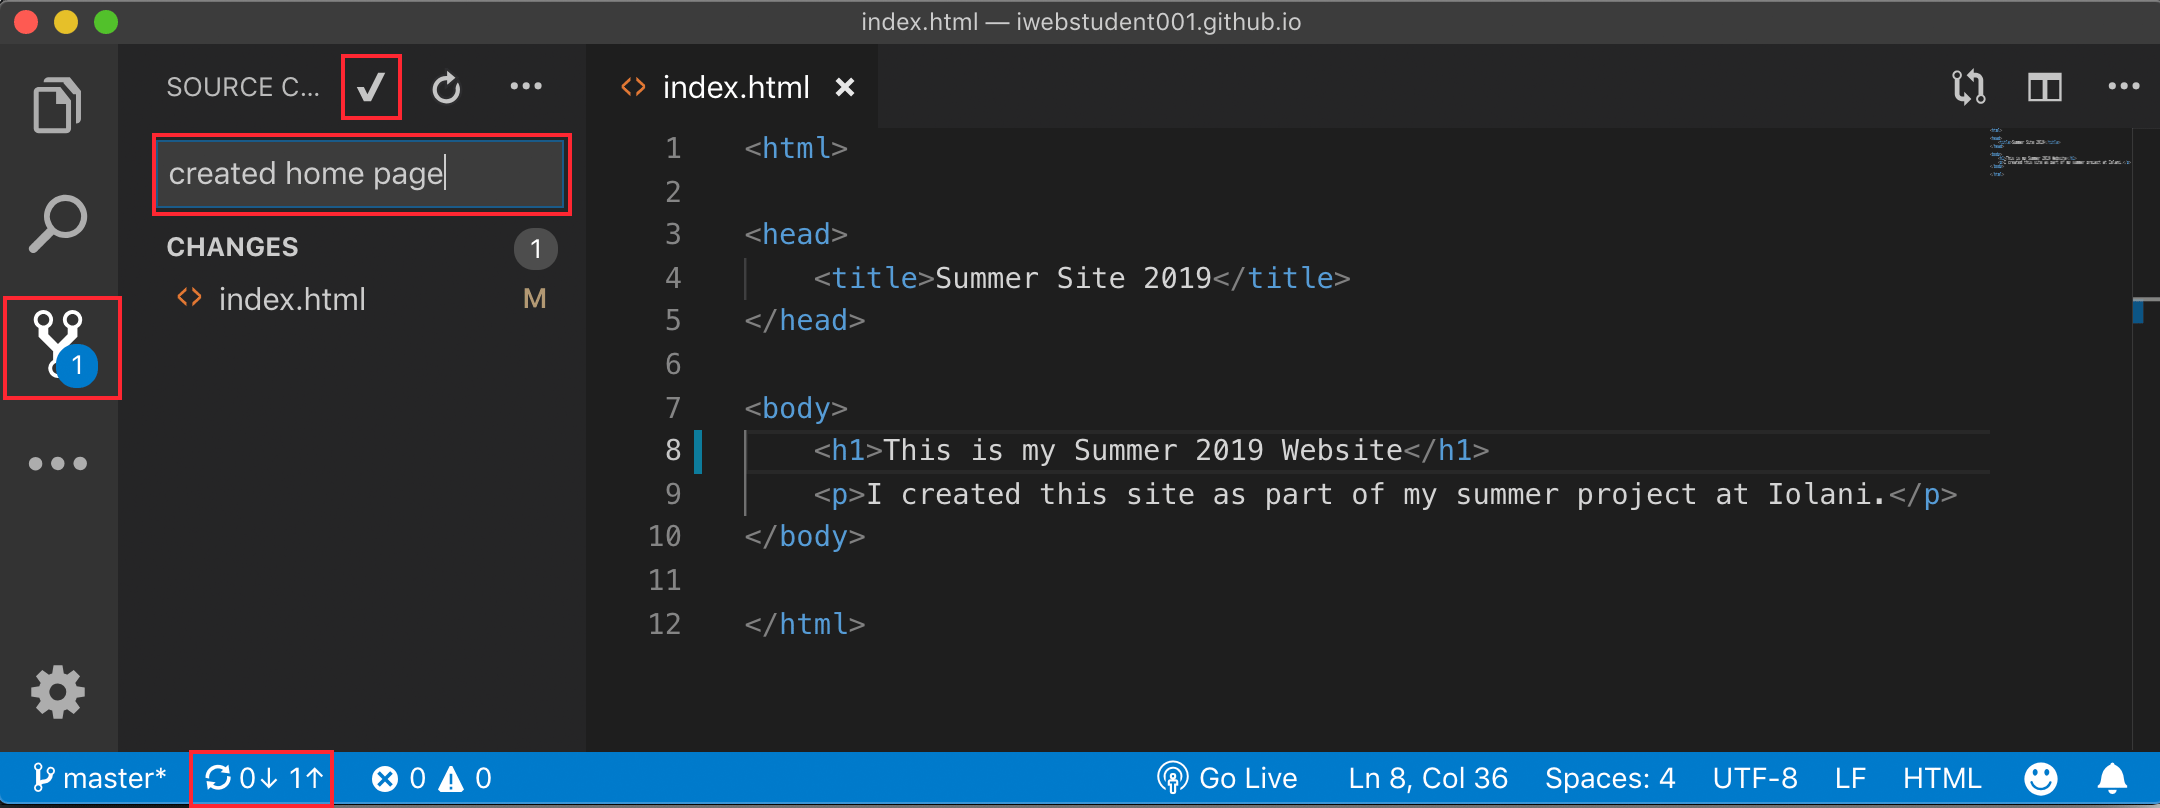Show additional activity bar views ellipsis

click(58, 463)
